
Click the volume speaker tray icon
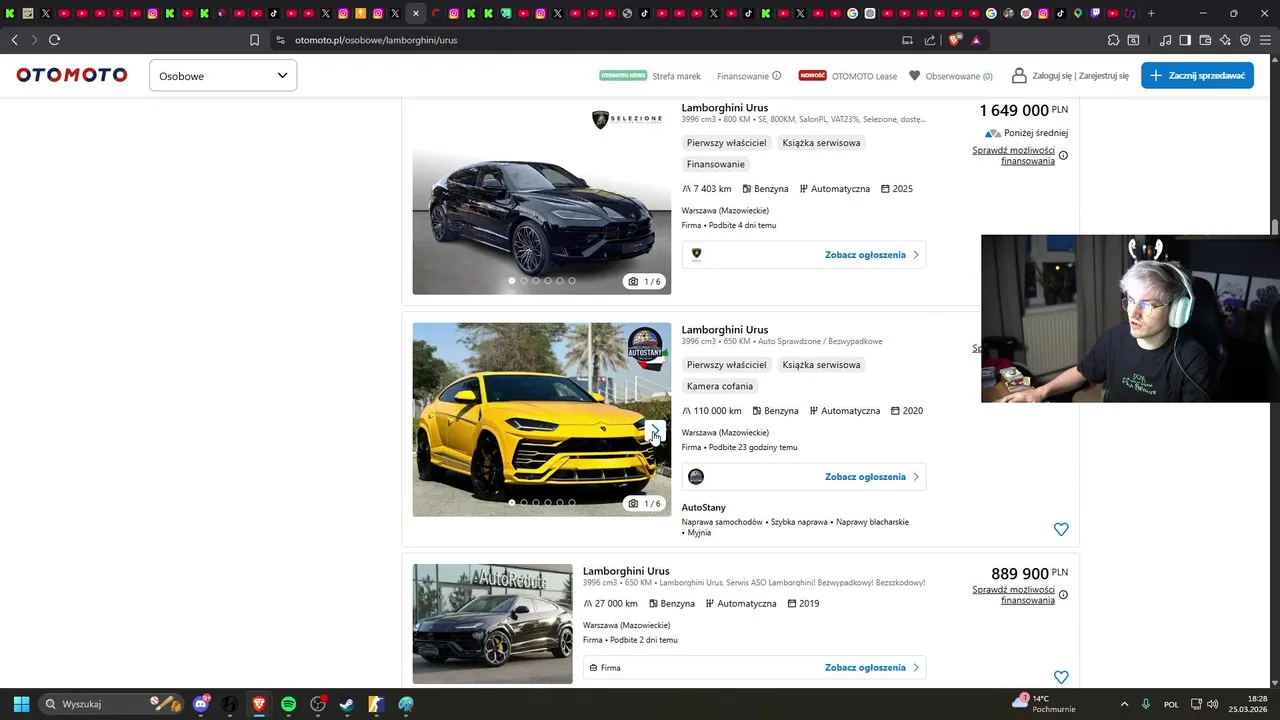tap(1213, 704)
